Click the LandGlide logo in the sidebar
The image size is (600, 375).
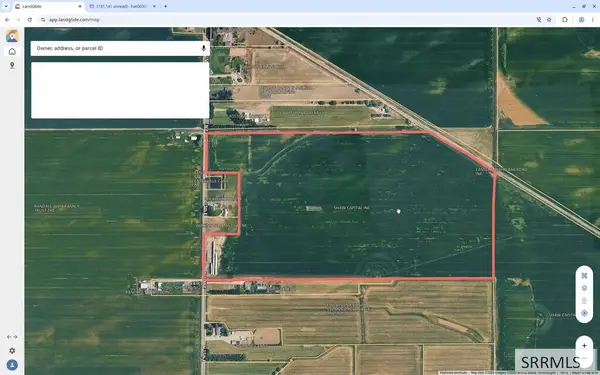click(12, 36)
